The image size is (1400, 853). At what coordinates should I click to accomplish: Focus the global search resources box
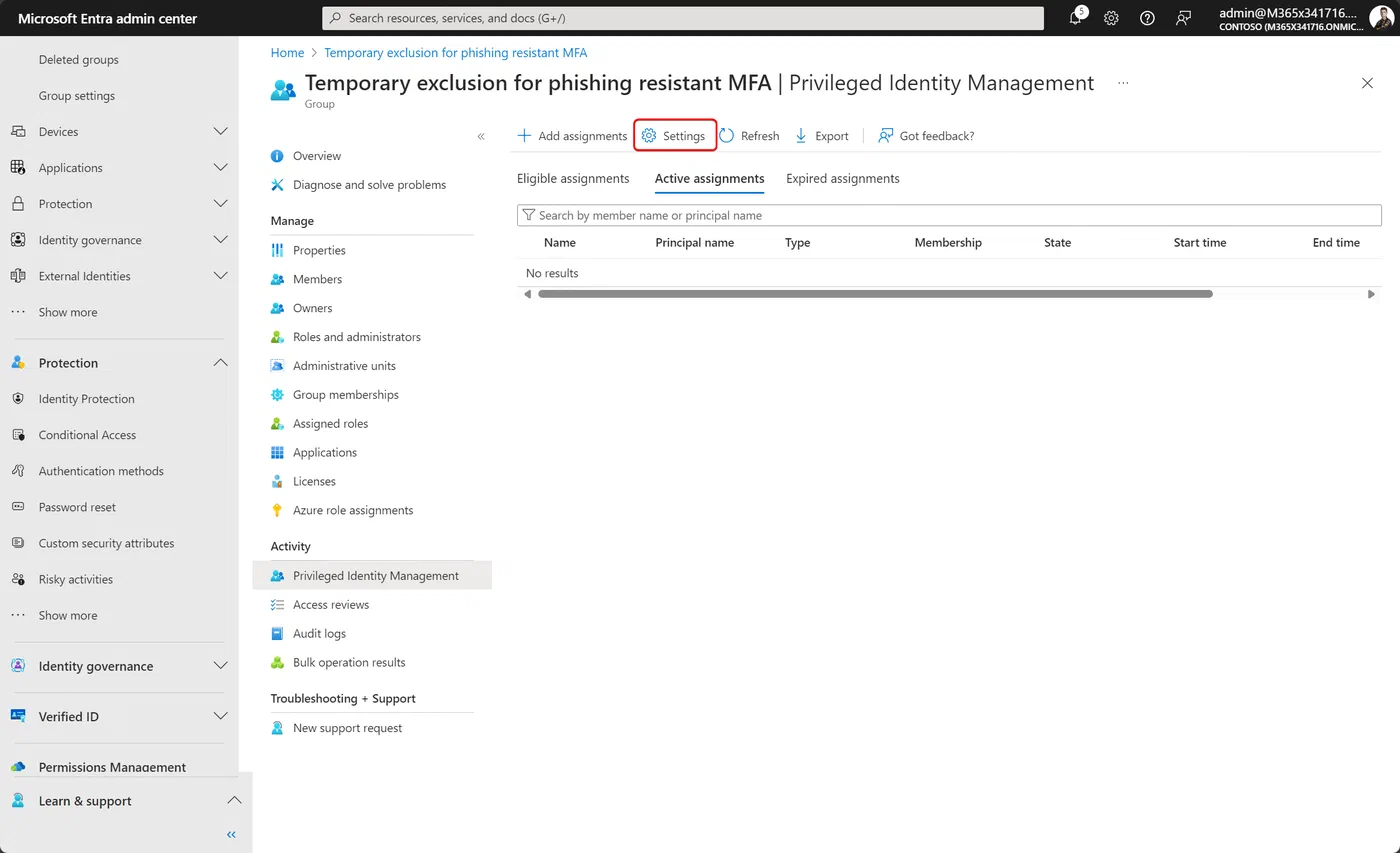(683, 18)
